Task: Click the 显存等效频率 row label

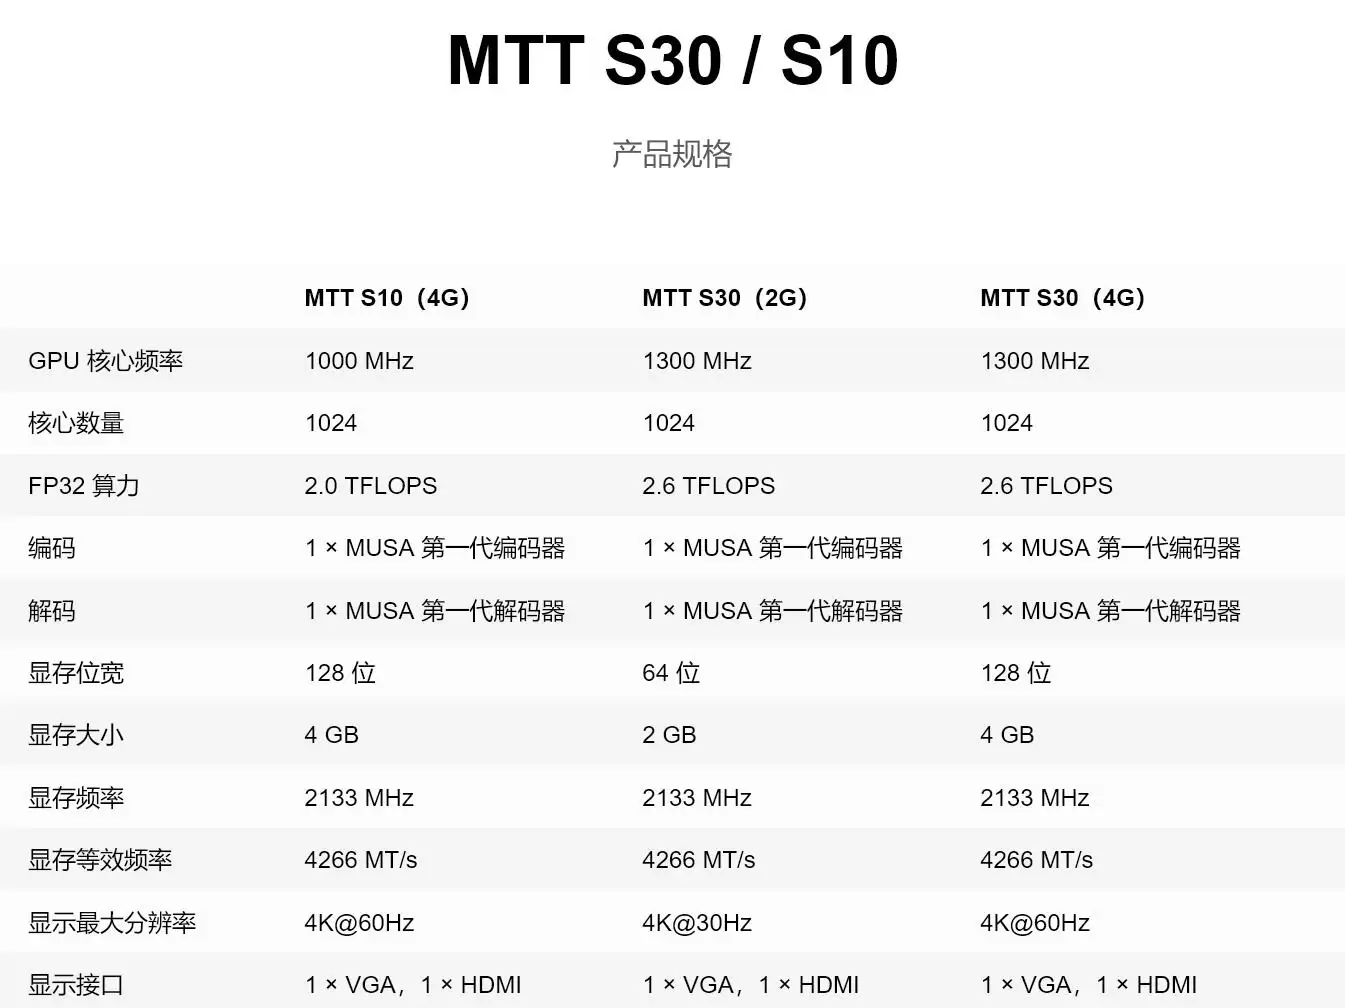Action: point(100,860)
